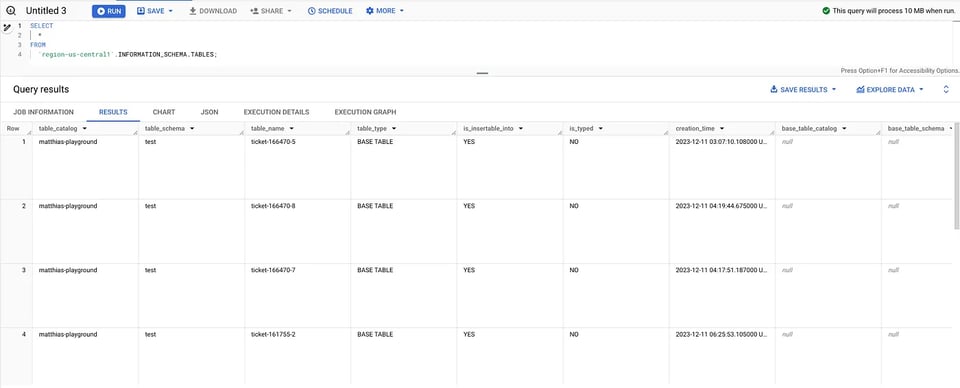This screenshot has height=388, width=960.
Task: Select the JSON results tab
Action: 209,112
